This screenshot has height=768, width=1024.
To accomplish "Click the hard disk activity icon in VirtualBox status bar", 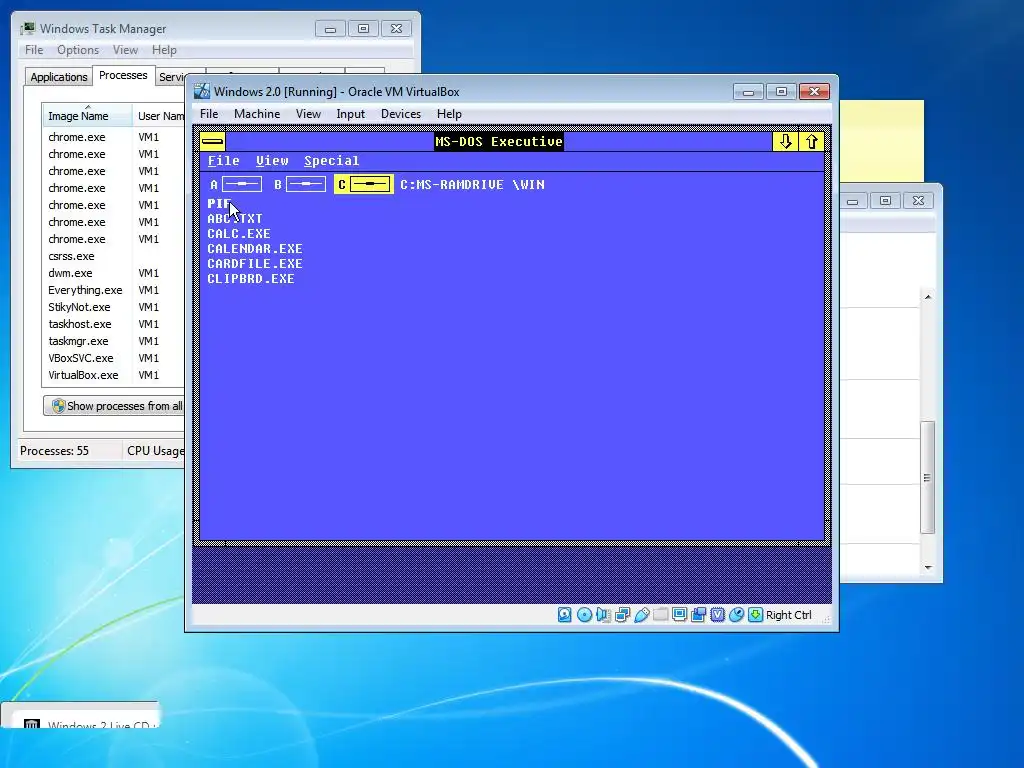I will pyautogui.click(x=565, y=615).
